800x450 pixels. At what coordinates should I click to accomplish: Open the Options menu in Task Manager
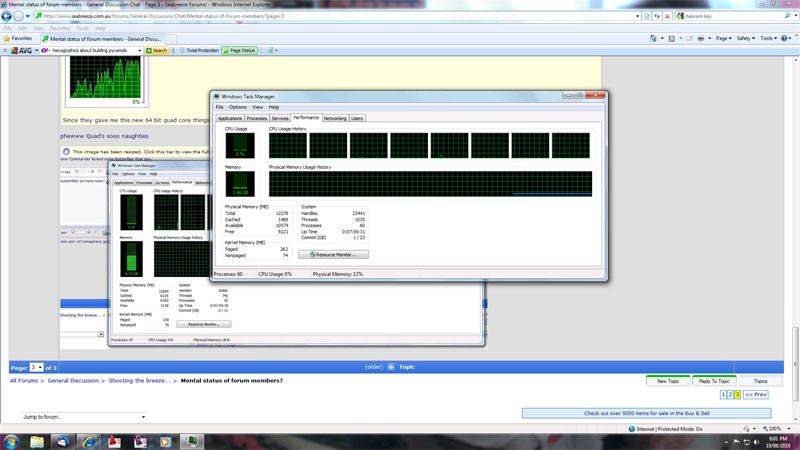237,107
